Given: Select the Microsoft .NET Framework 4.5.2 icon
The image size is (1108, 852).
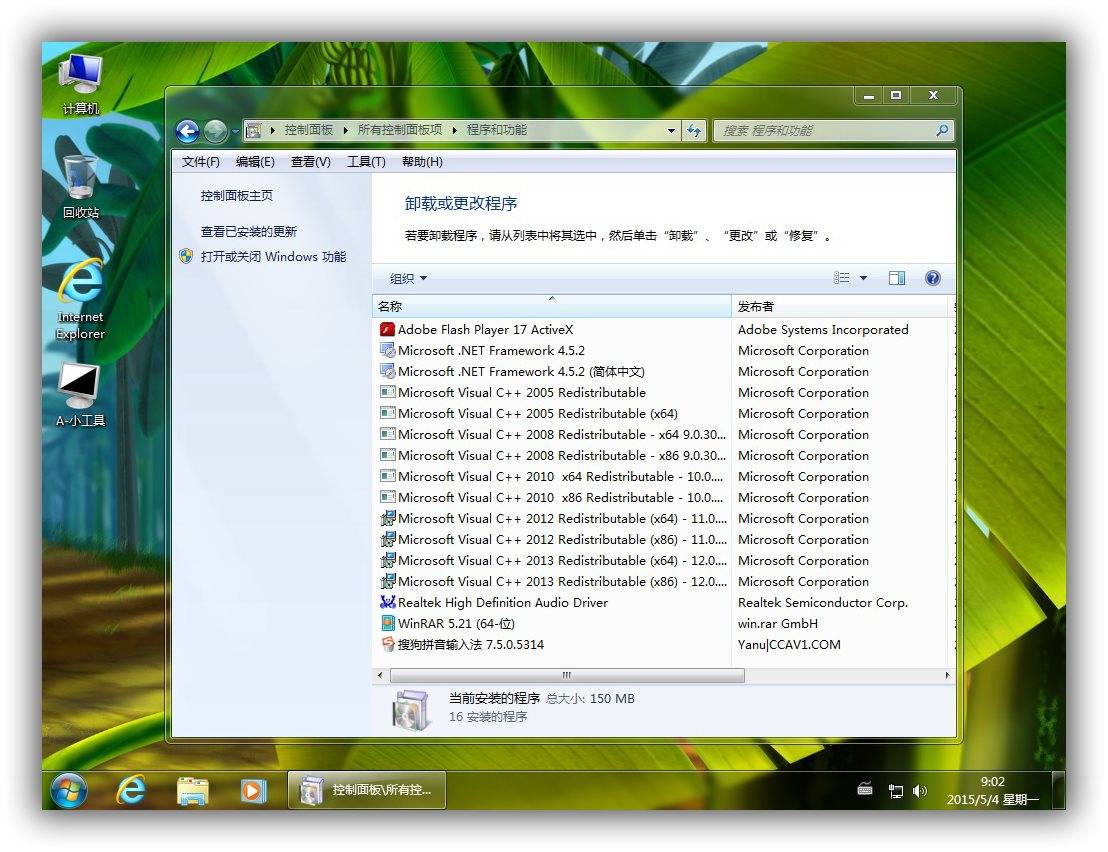Looking at the screenshot, I should click(387, 350).
